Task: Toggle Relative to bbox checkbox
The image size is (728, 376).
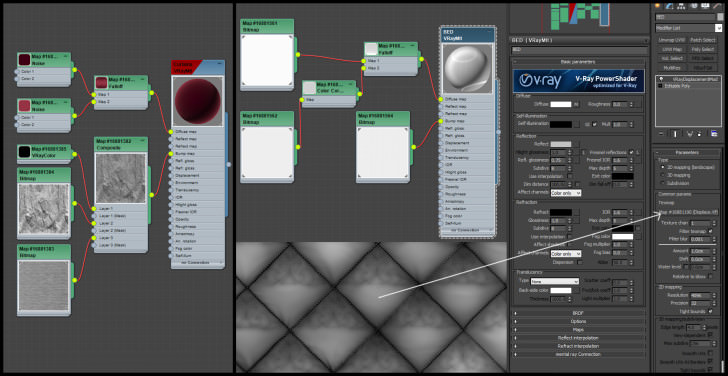Action: [710, 276]
